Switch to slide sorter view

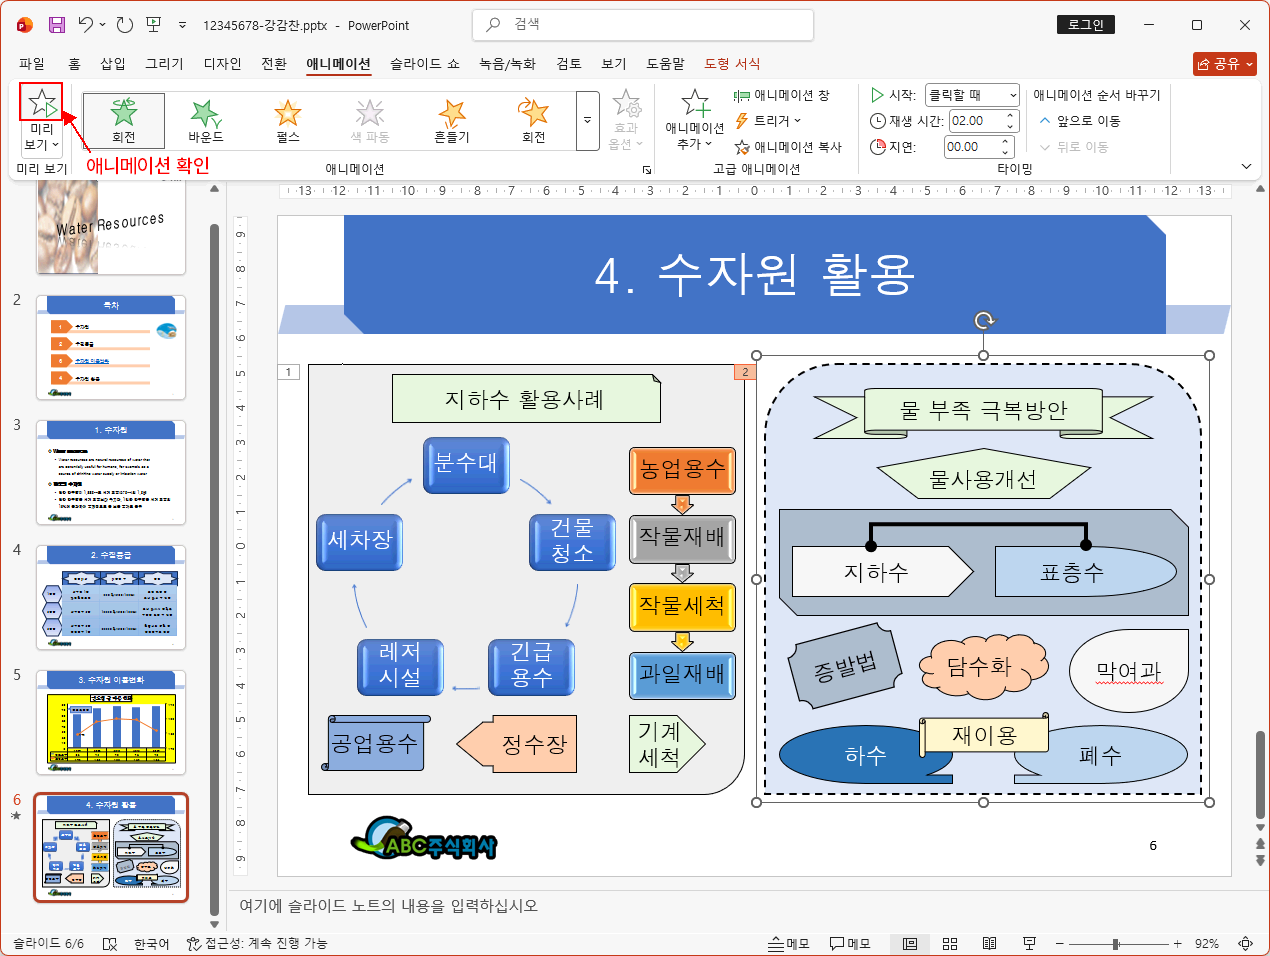click(950, 943)
